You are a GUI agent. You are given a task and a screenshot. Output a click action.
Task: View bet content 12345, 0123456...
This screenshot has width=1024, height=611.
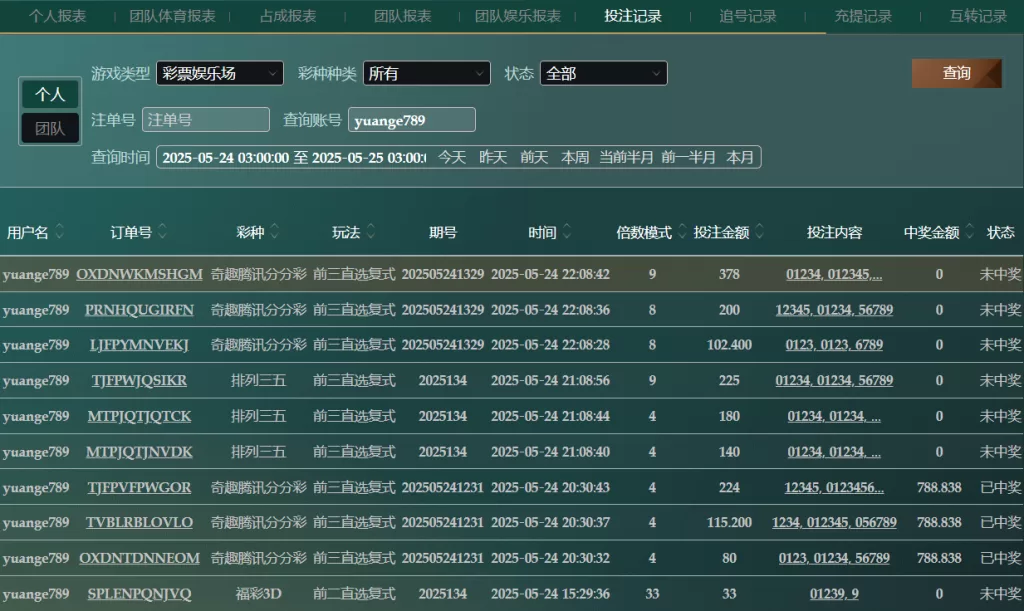[834, 488]
